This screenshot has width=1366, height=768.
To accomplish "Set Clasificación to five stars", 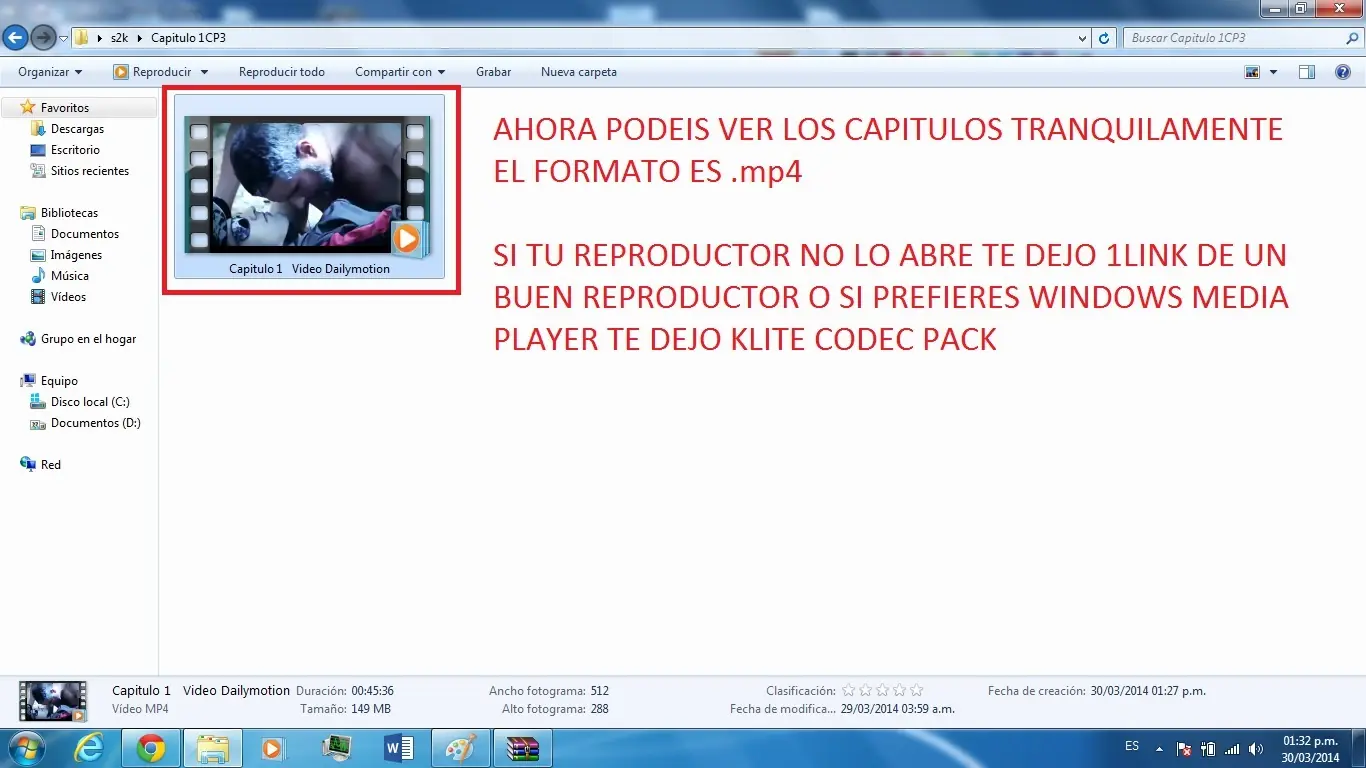I will 916,690.
